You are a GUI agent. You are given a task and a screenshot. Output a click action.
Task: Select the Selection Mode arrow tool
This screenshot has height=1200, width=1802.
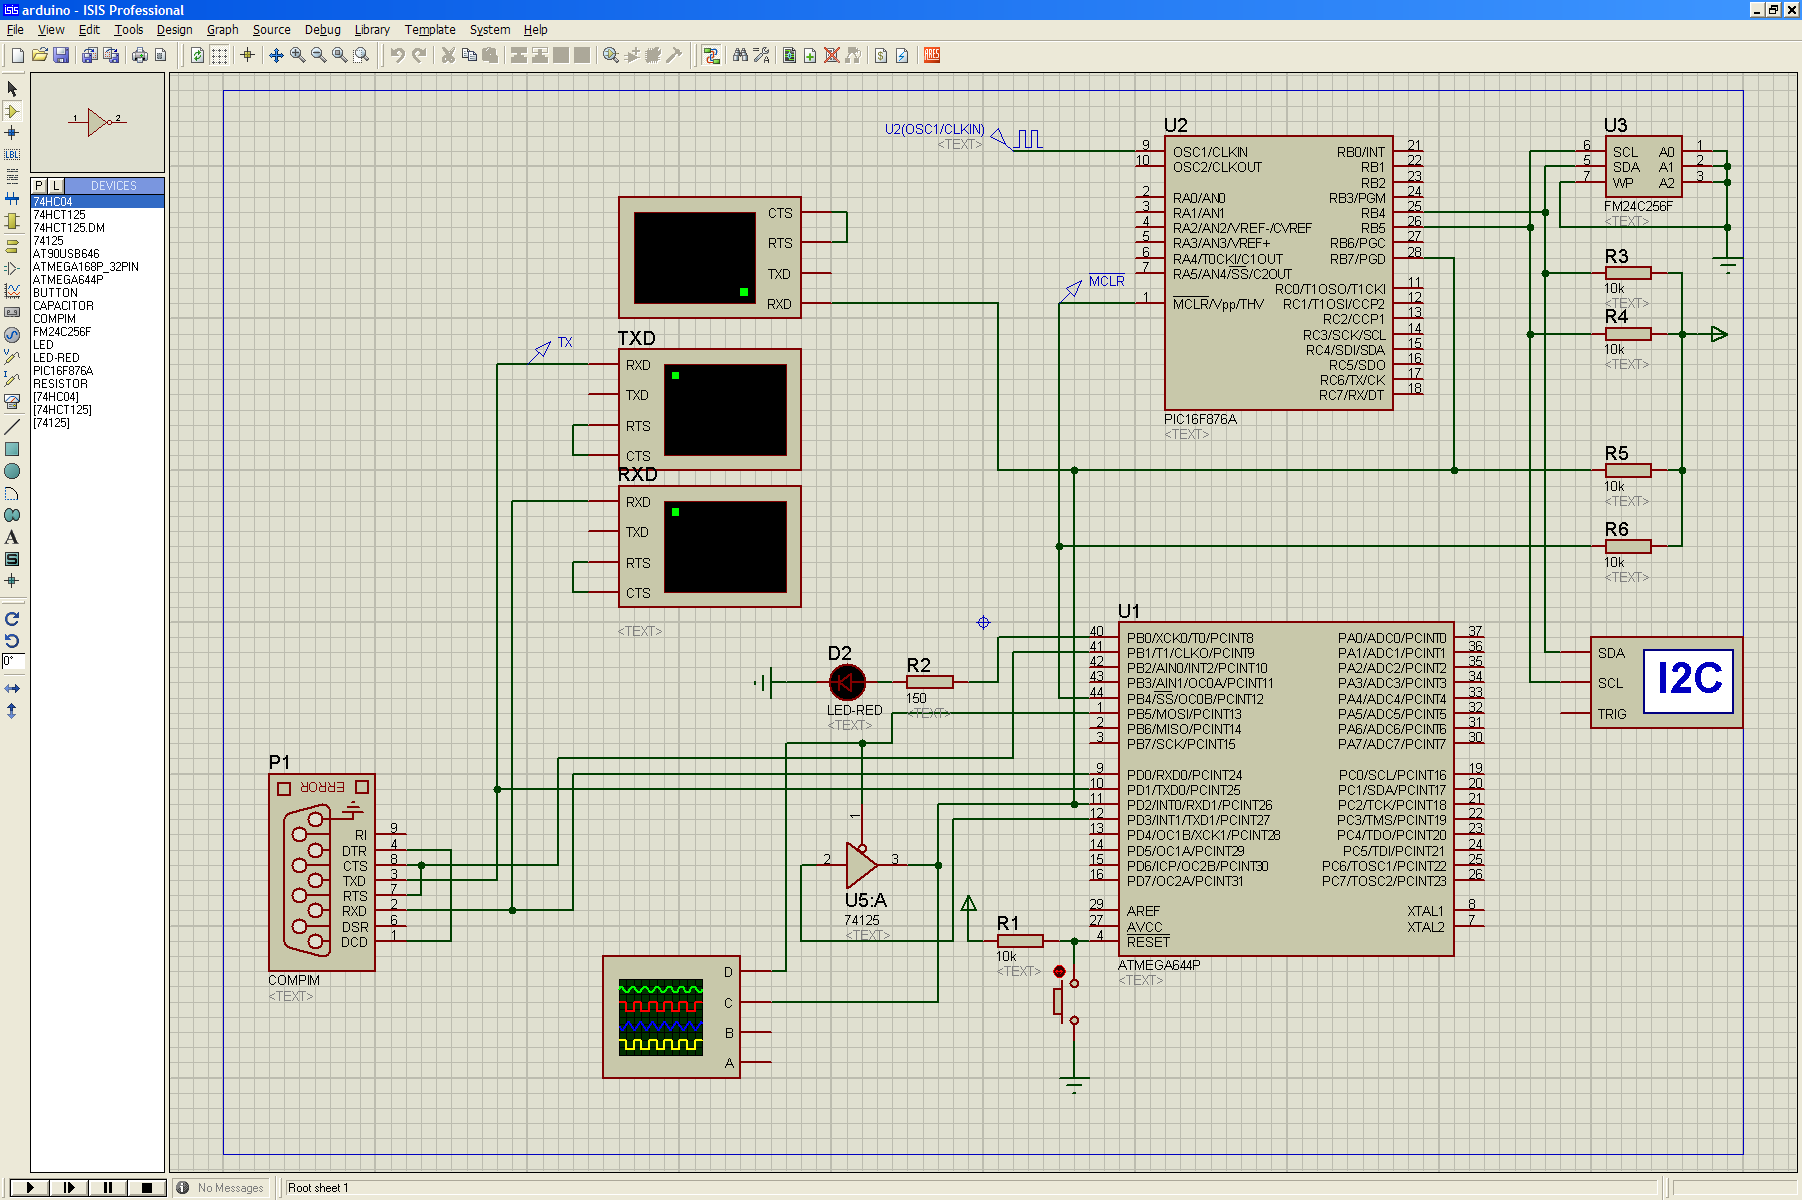[x=12, y=89]
